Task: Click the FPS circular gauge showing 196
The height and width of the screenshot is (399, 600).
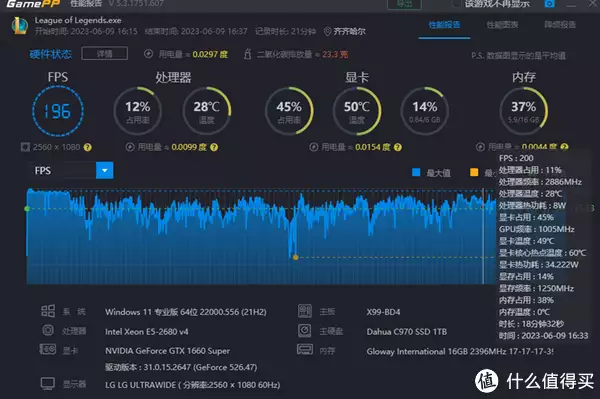Action: (58, 111)
